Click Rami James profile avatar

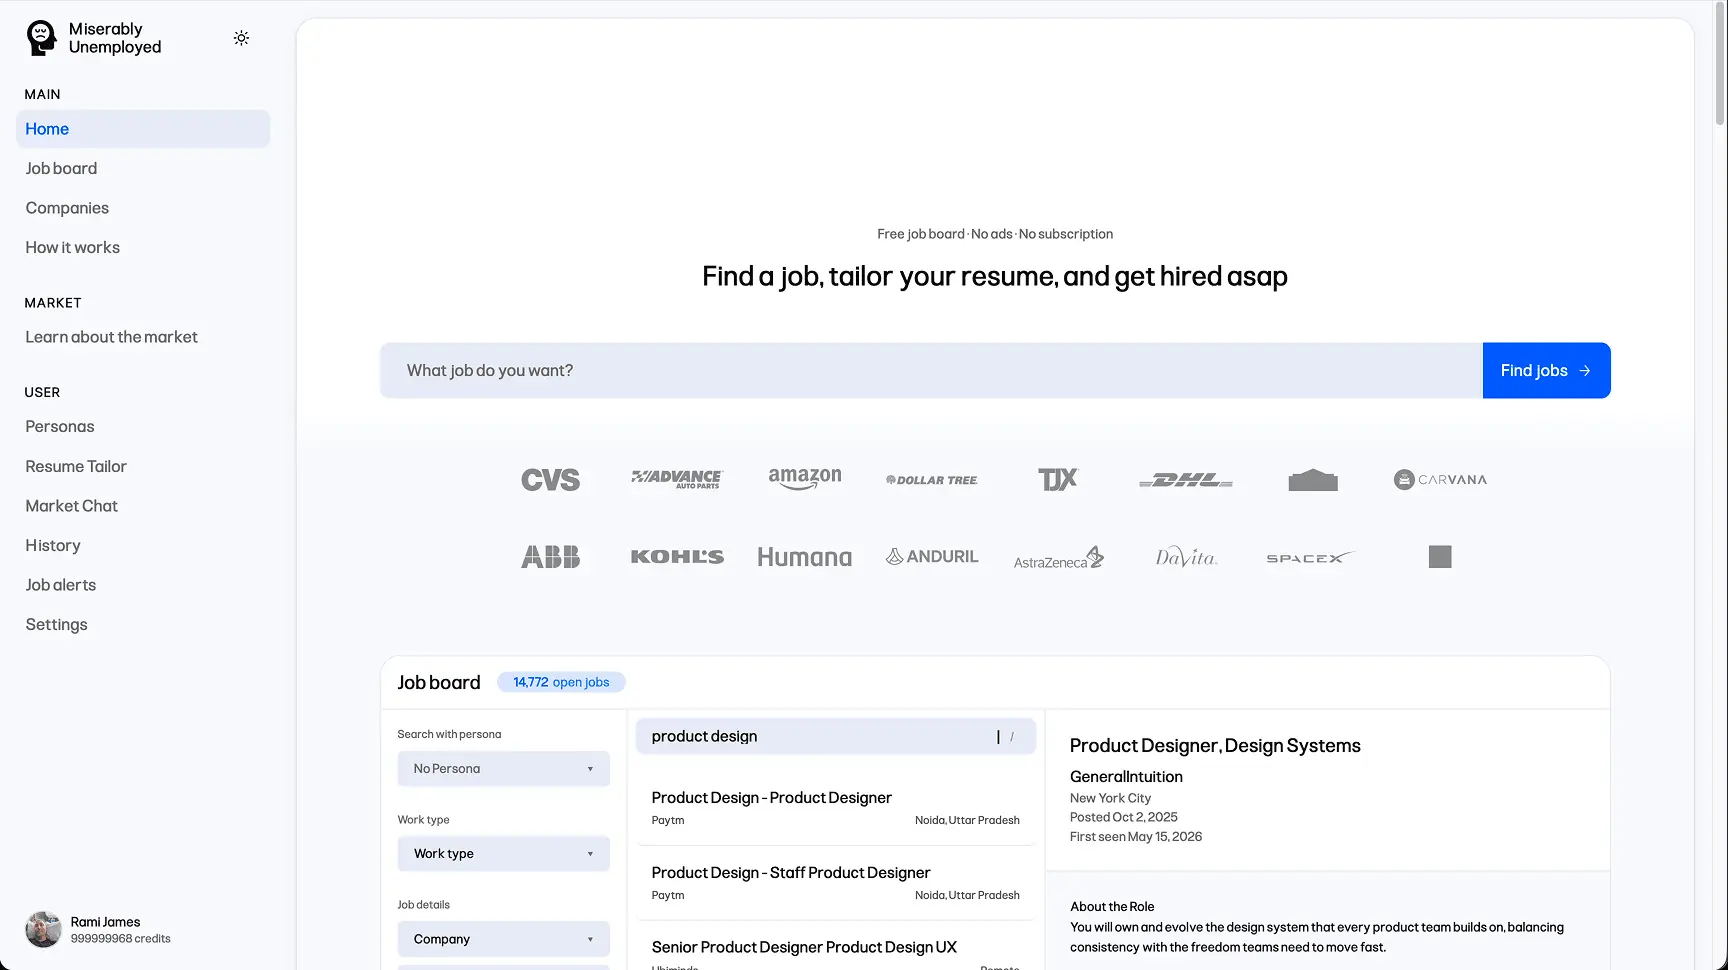(43, 929)
